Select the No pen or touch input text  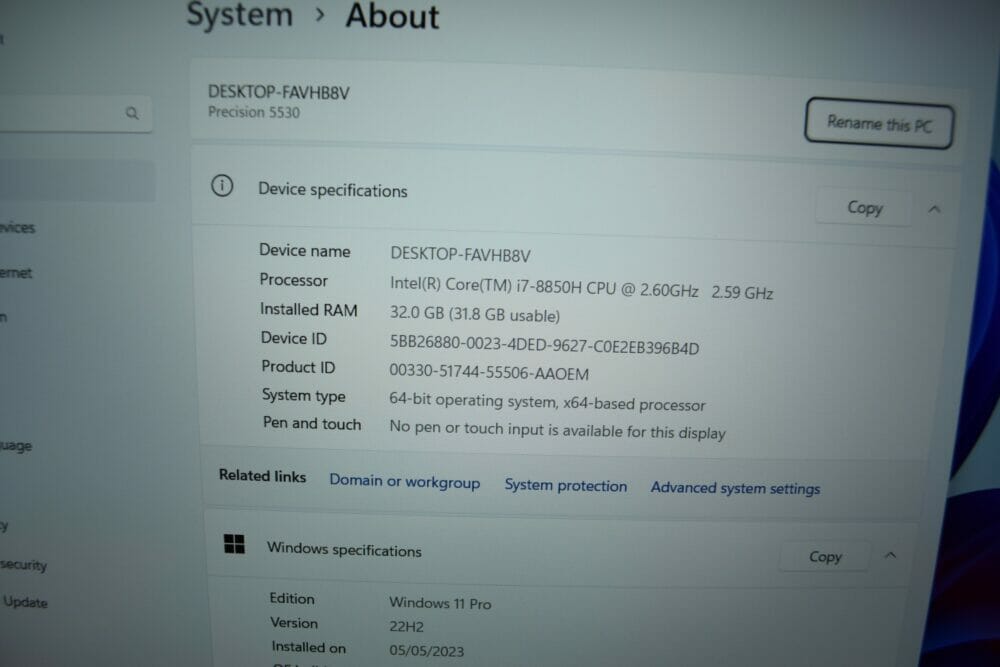coord(557,430)
